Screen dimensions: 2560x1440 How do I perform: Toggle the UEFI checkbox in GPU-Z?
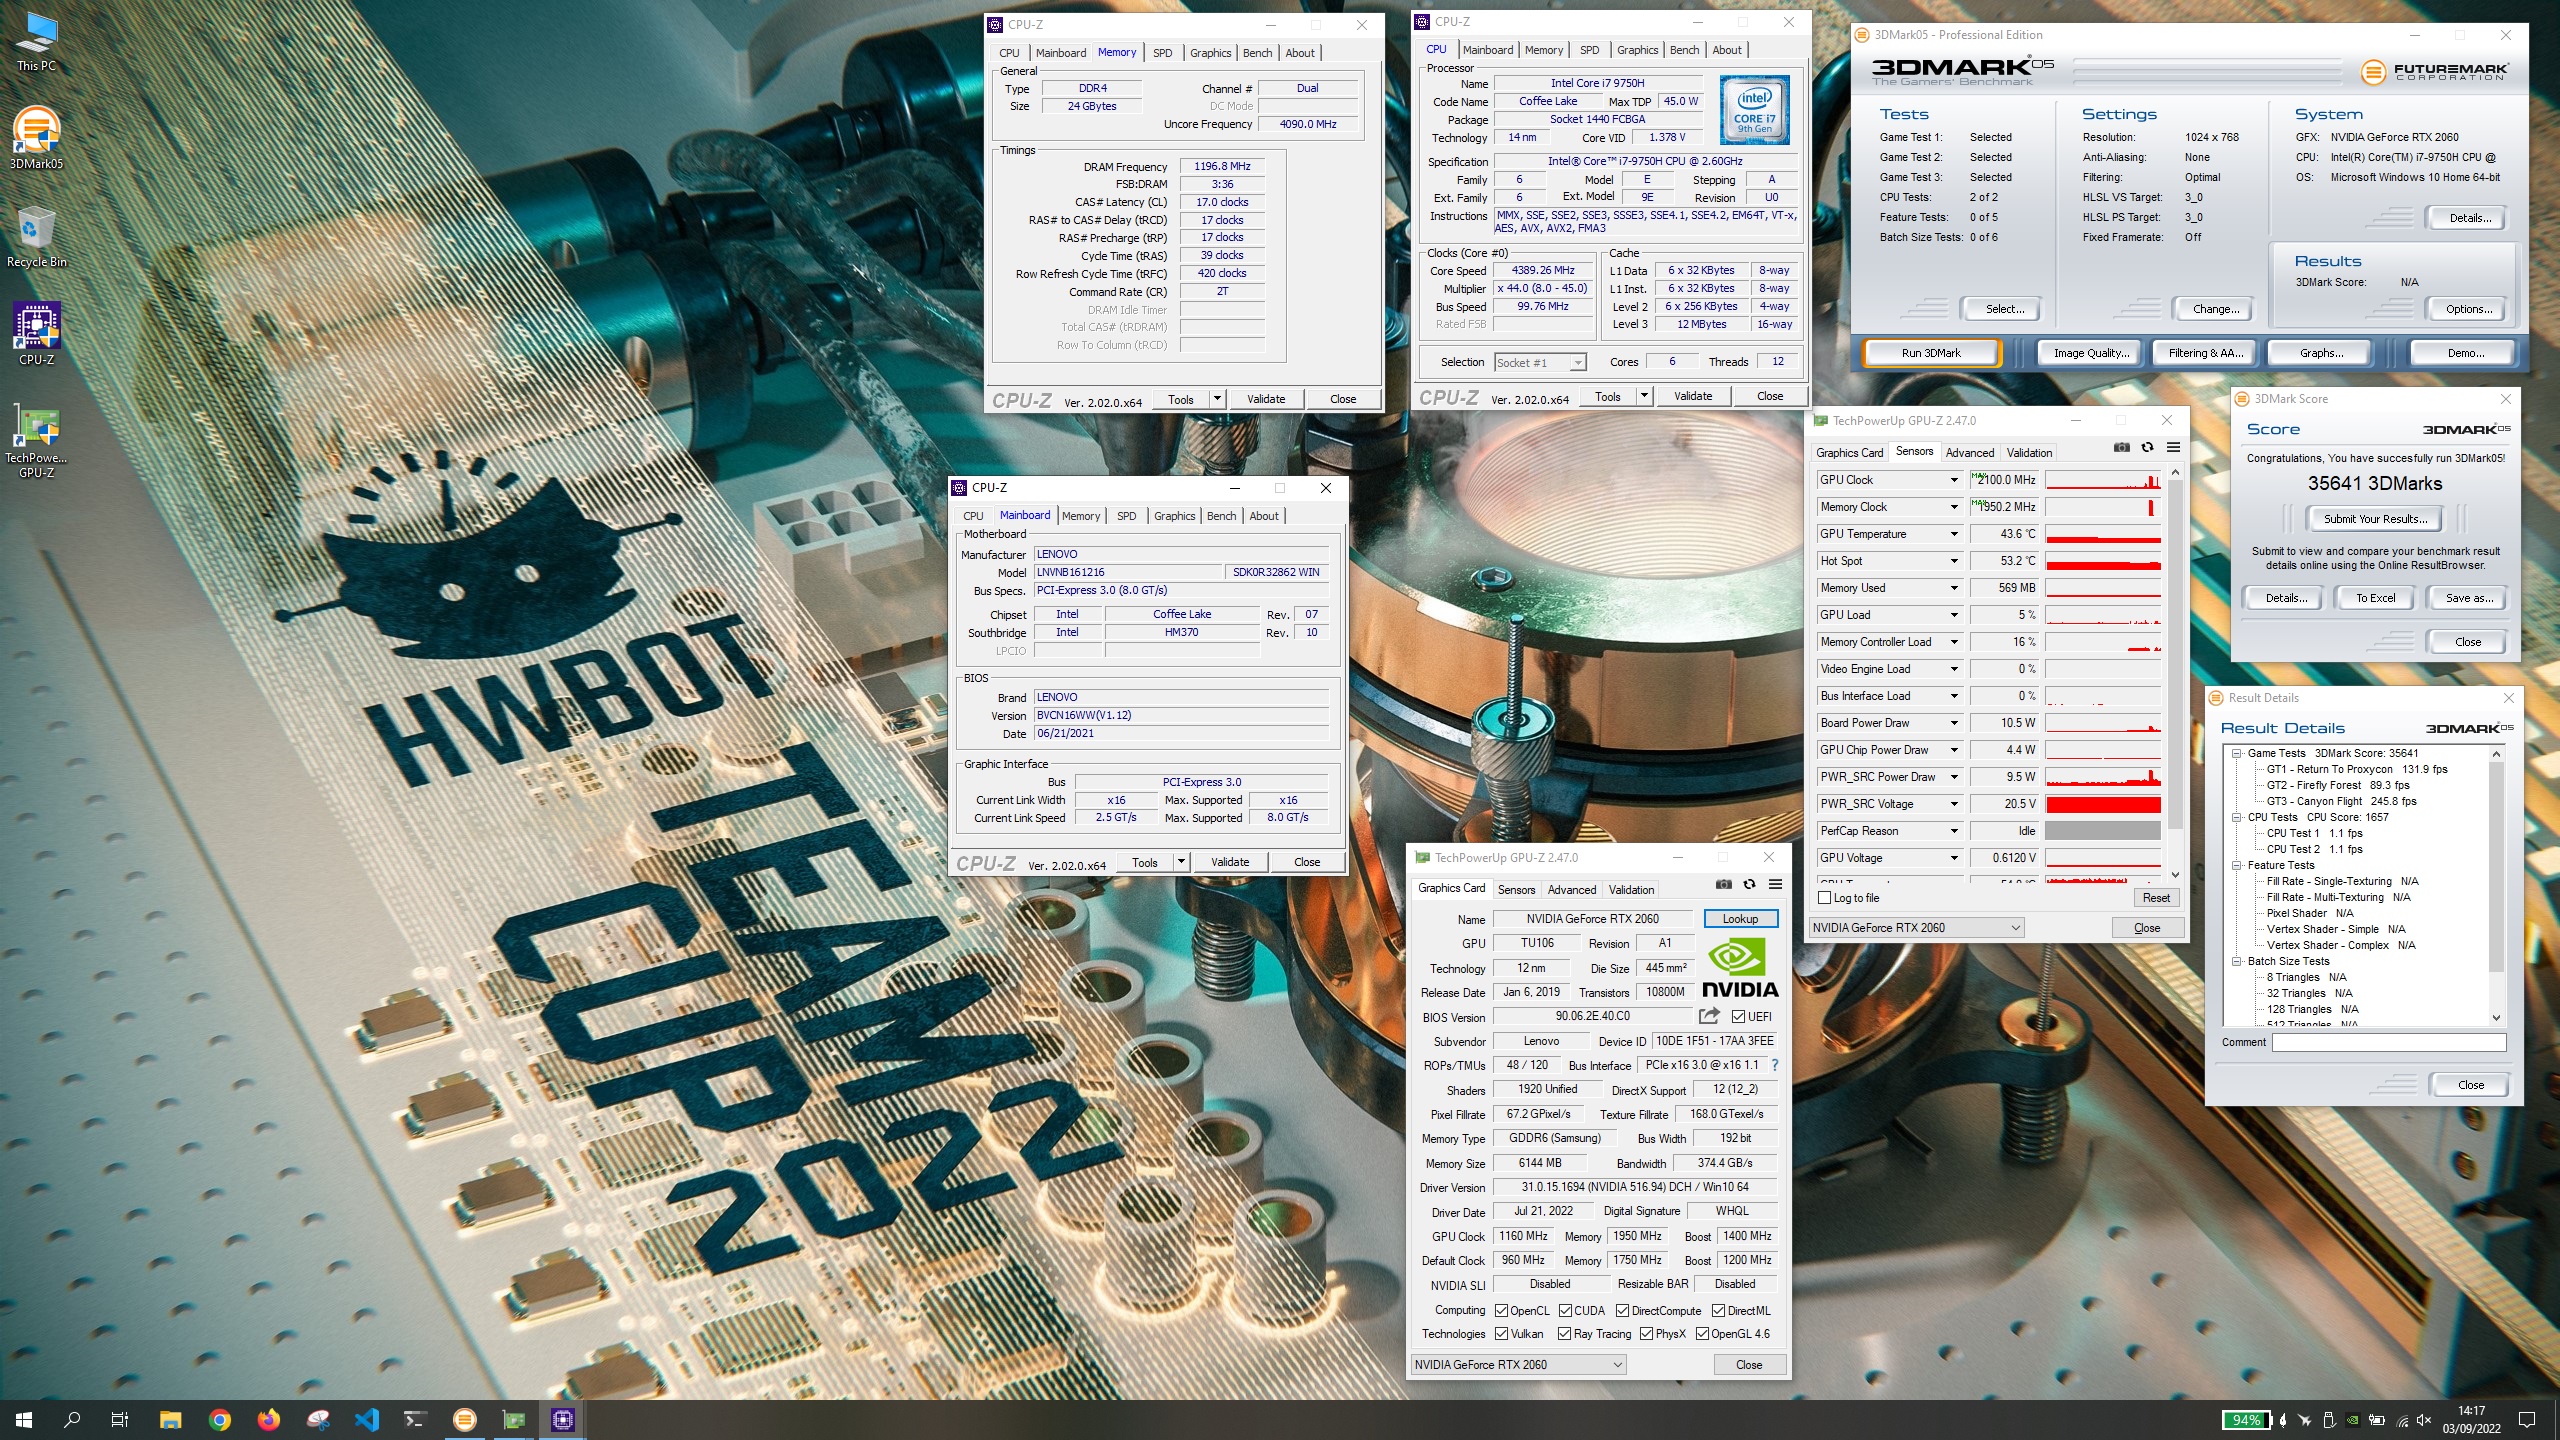click(x=1738, y=1017)
